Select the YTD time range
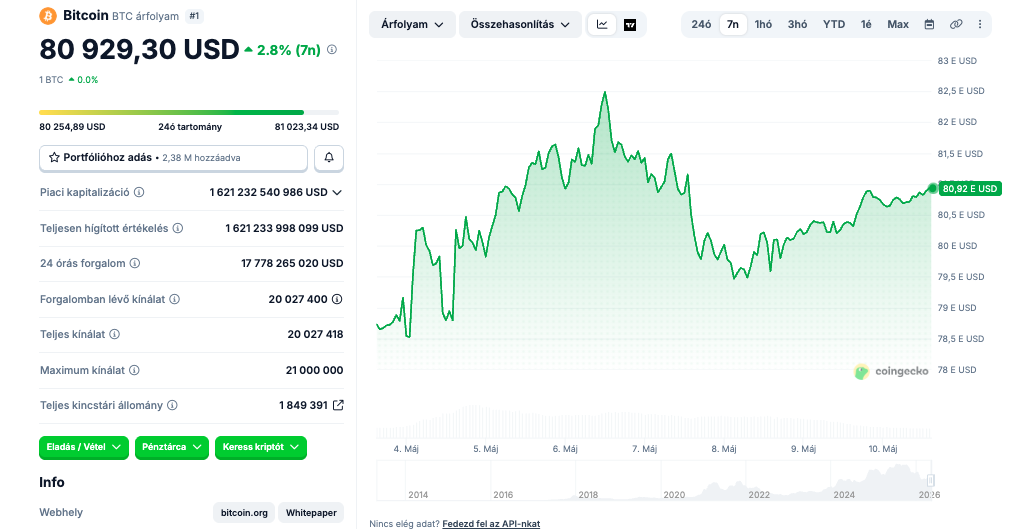 [x=834, y=25]
